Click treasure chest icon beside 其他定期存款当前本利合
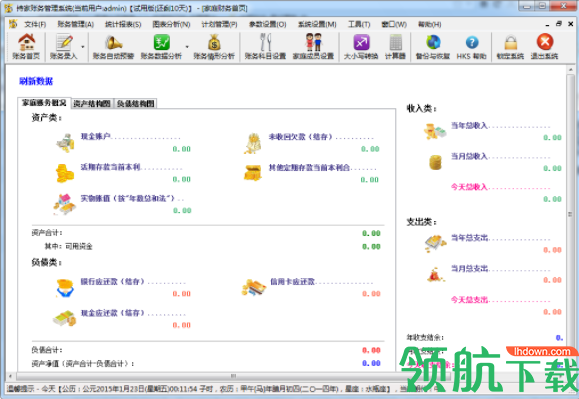The image size is (579, 399). coord(253,173)
